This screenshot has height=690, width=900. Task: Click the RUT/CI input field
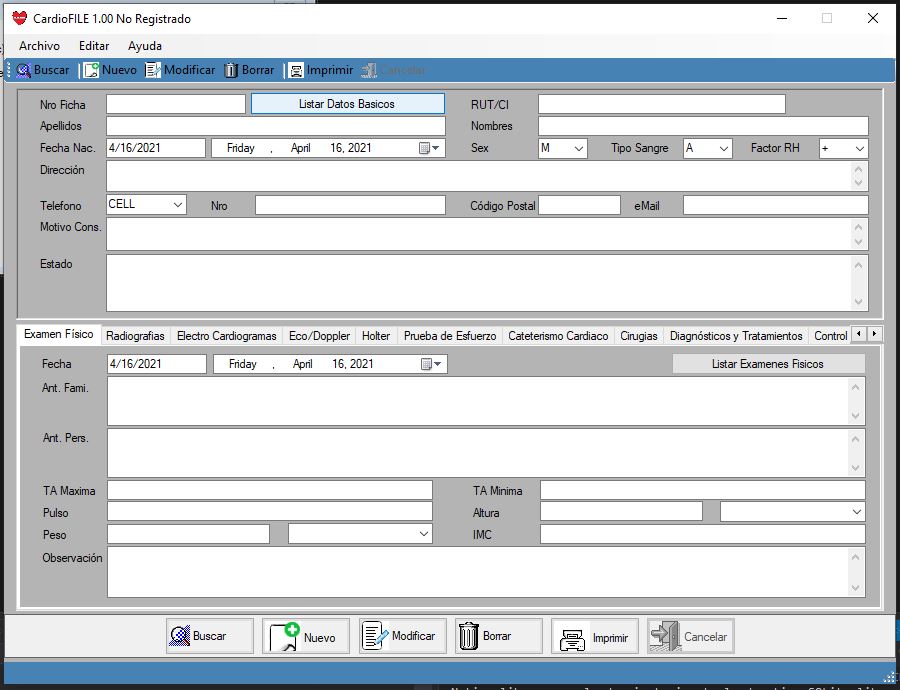point(662,104)
